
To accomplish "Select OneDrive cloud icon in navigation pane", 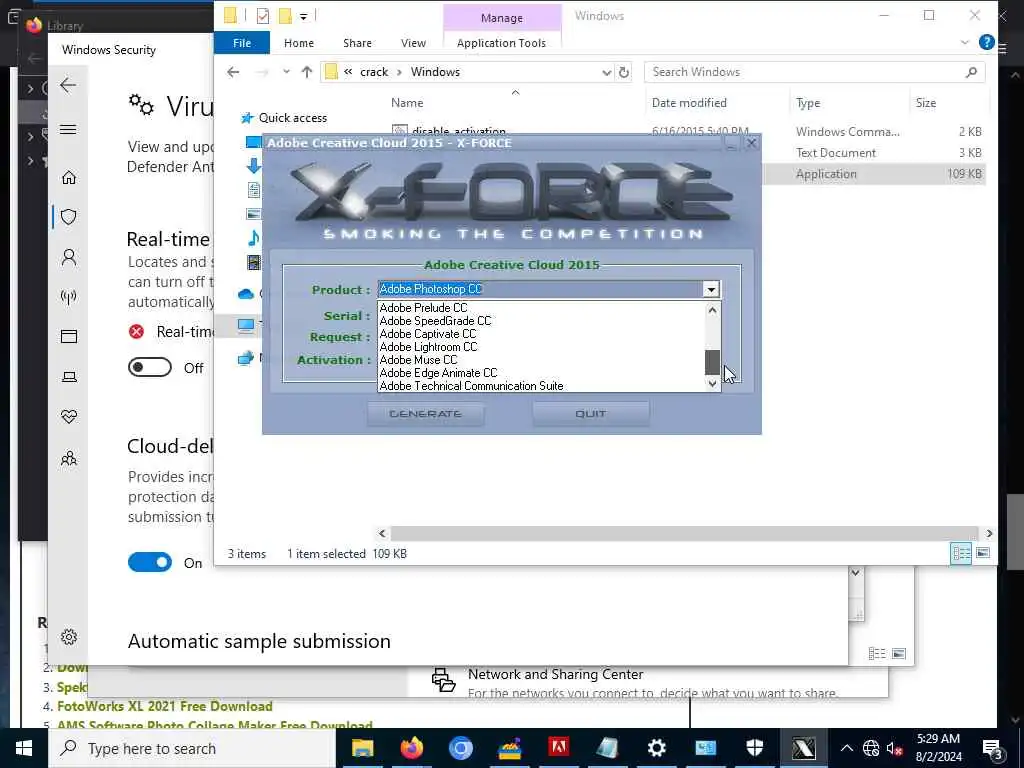I will [x=246, y=295].
